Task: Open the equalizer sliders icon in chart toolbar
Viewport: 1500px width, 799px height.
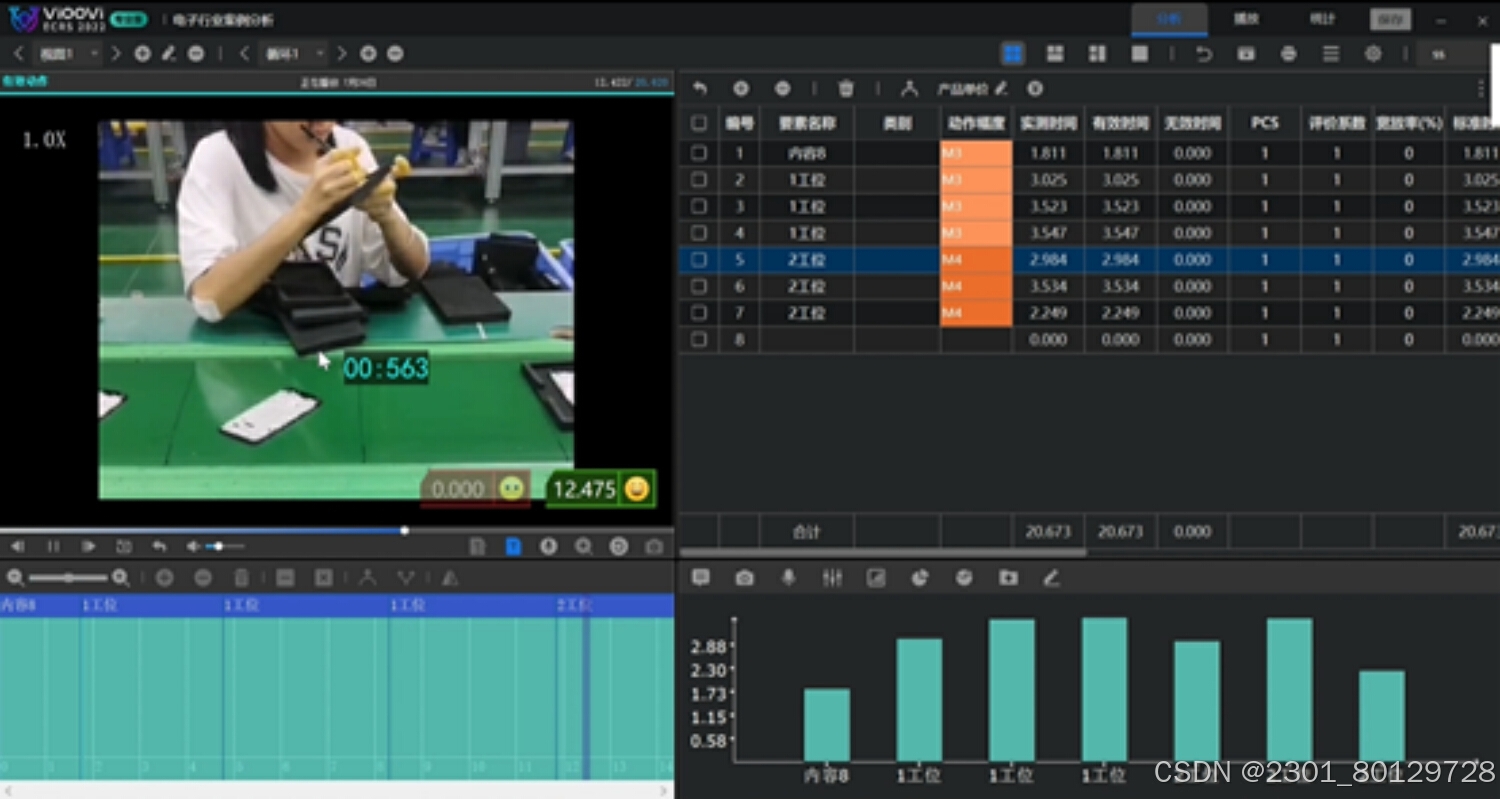Action: click(x=832, y=578)
